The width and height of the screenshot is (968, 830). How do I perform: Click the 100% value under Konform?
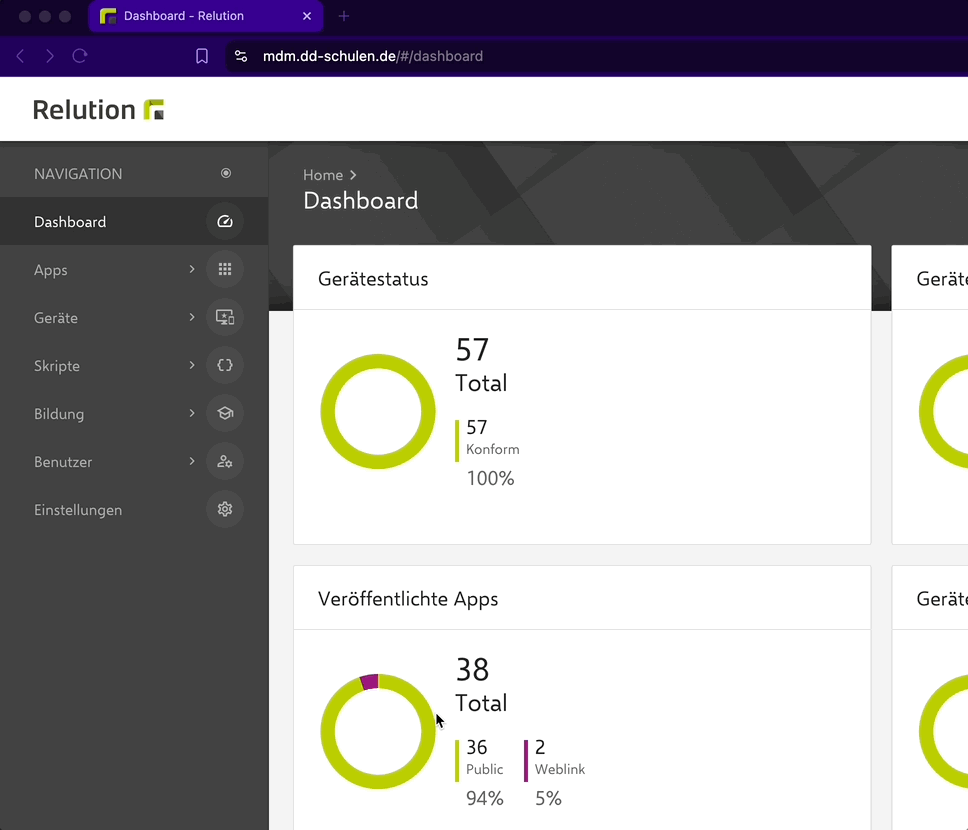point(490,479)
